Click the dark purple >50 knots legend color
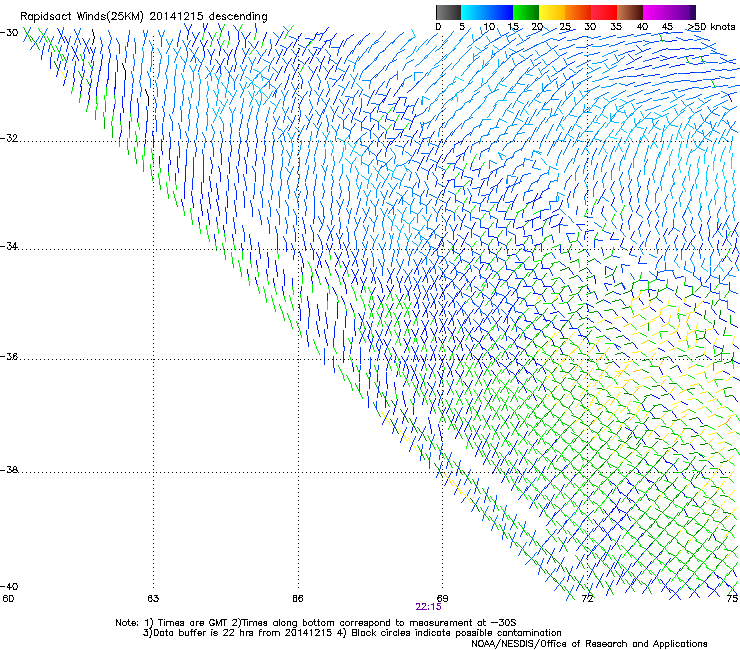The width and height of the screenshot is (740, 650). (x=693, y=12)
